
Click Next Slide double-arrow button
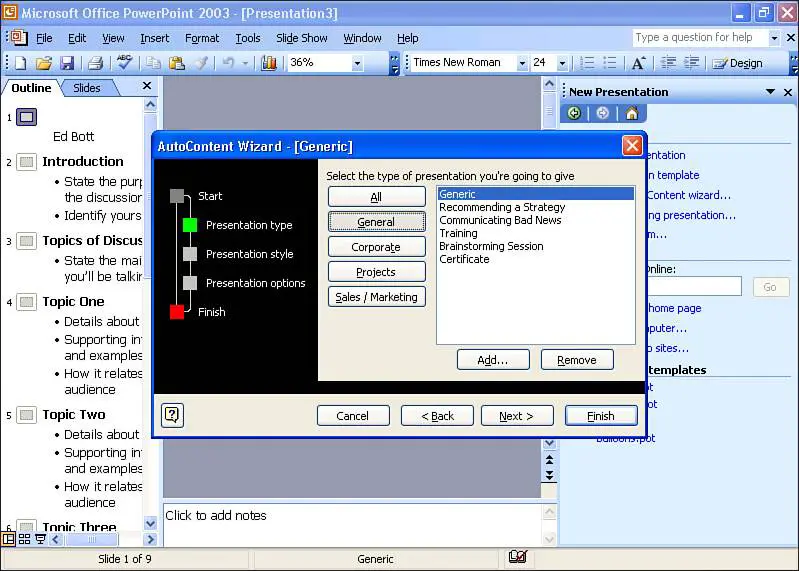point(549,475)
